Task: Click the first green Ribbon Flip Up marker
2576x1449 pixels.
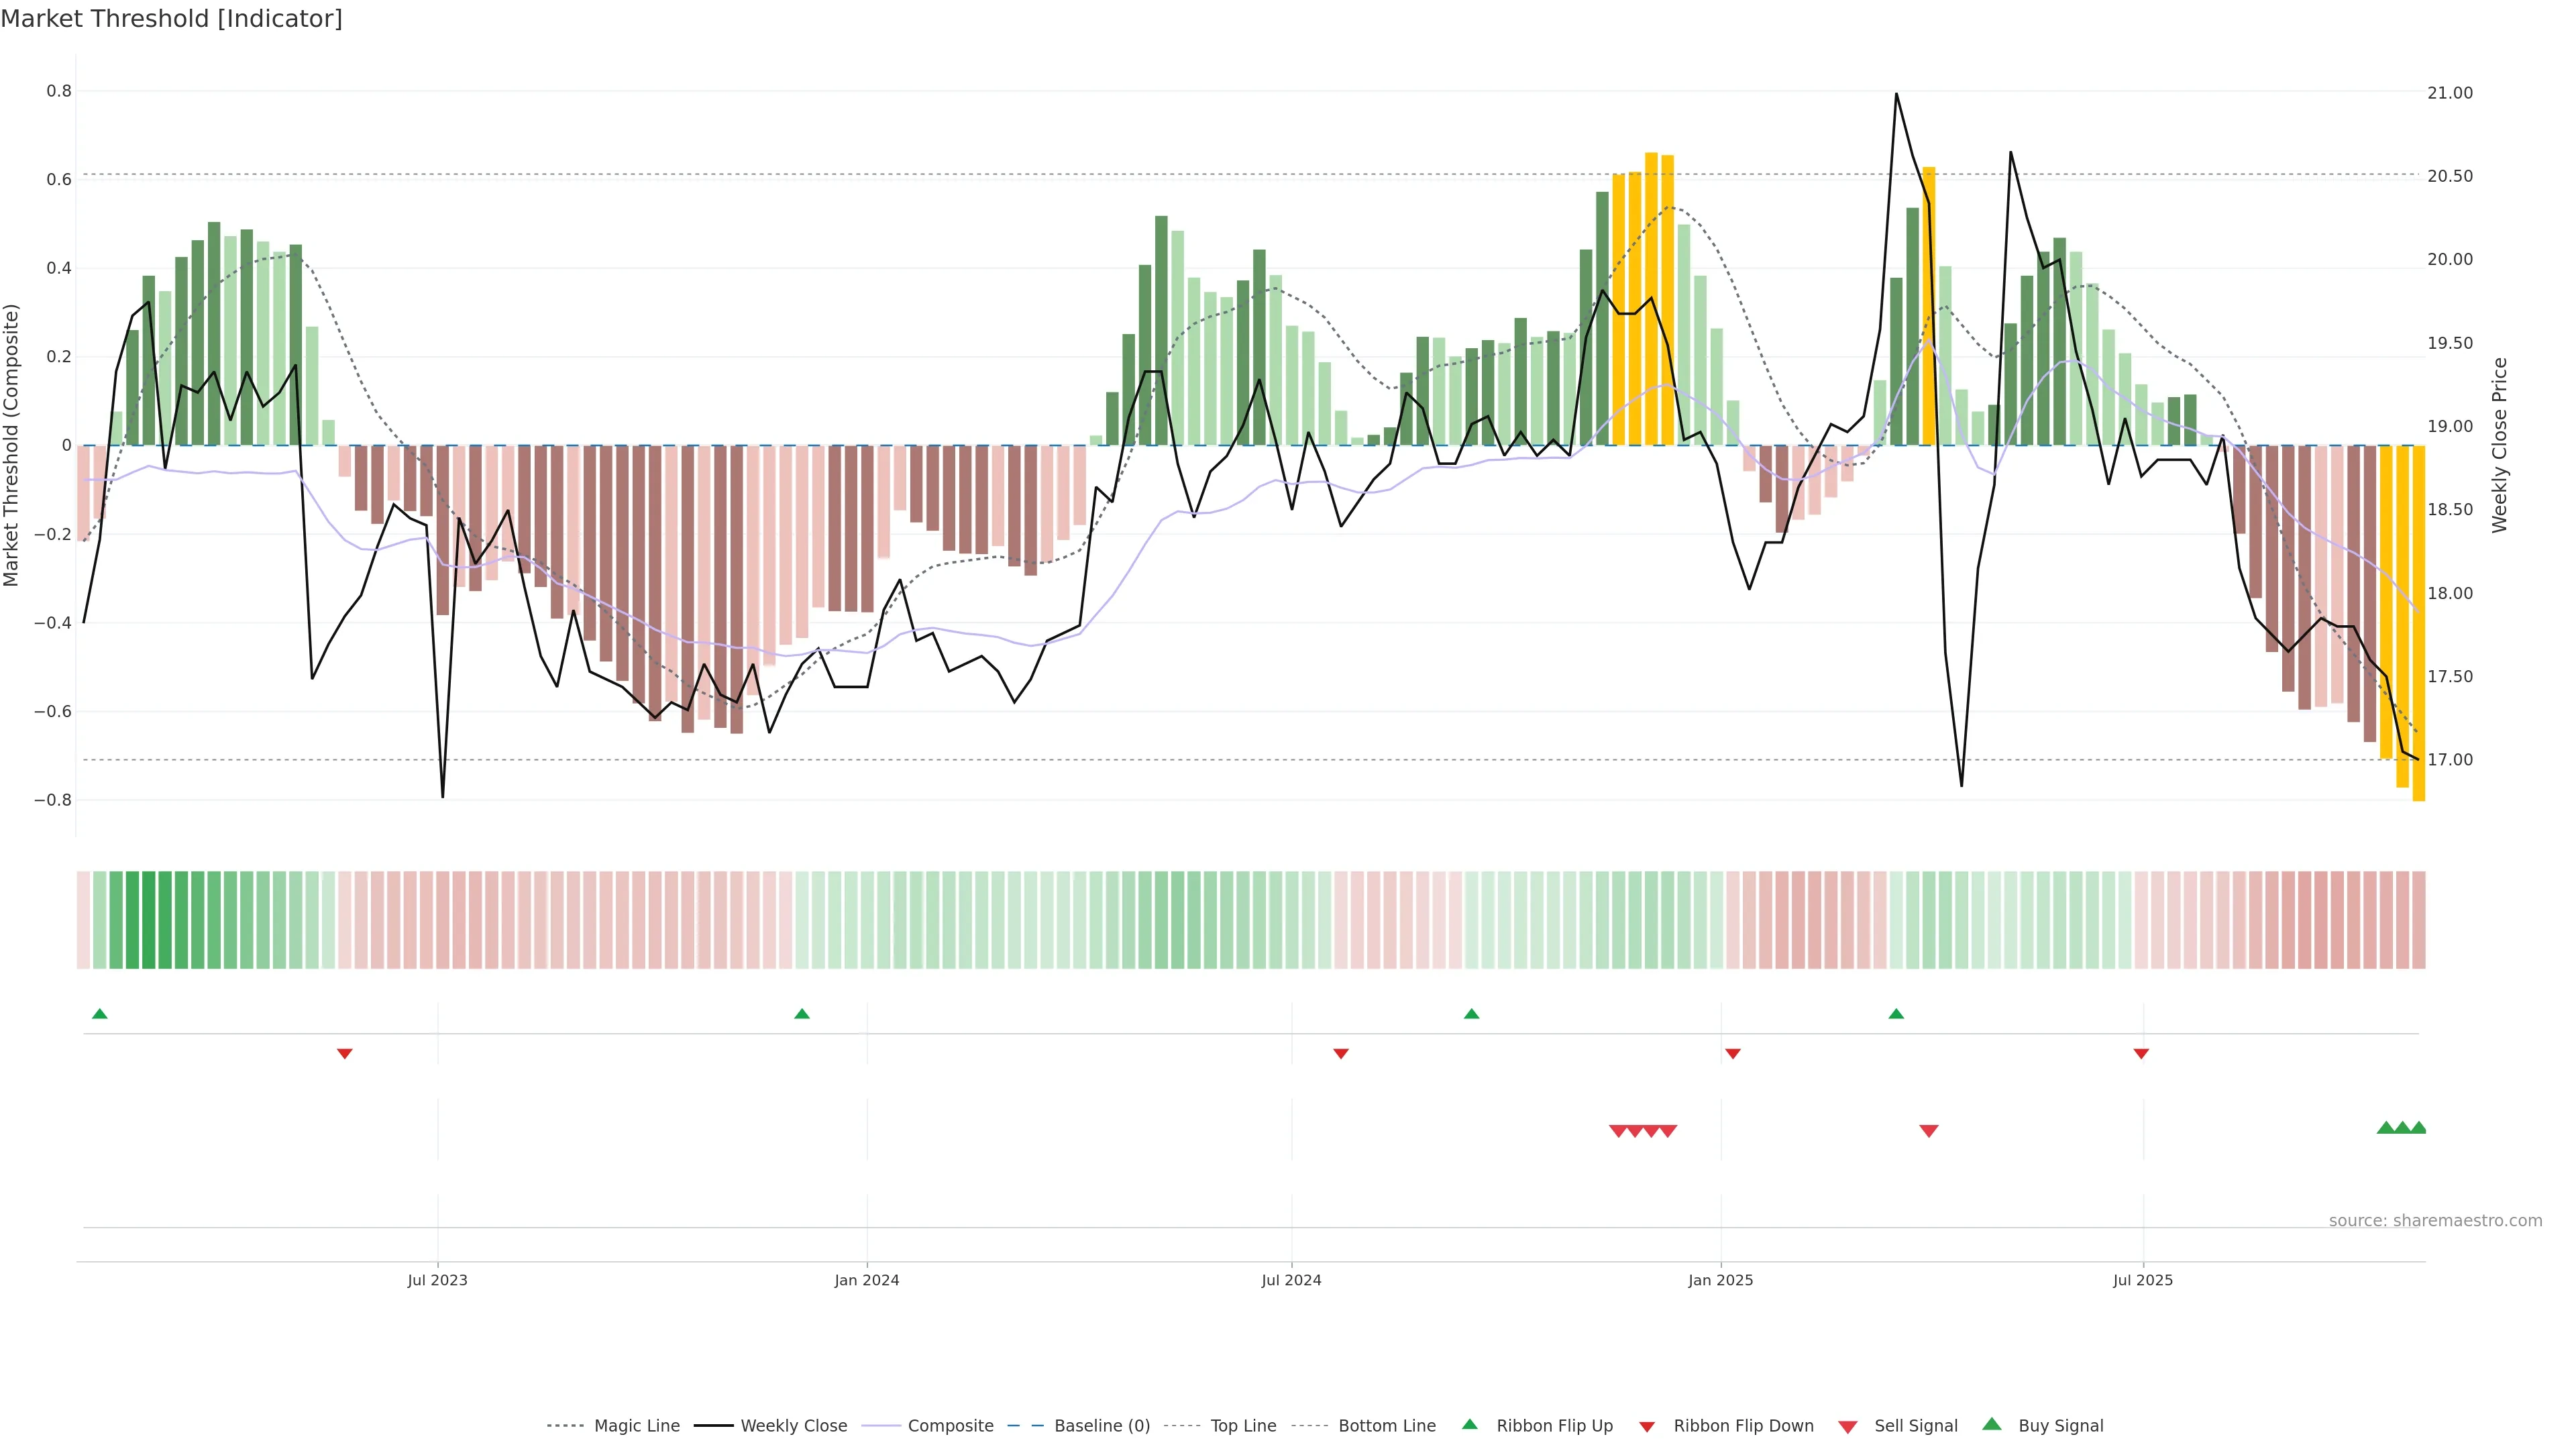Action: pos(99,1014)
